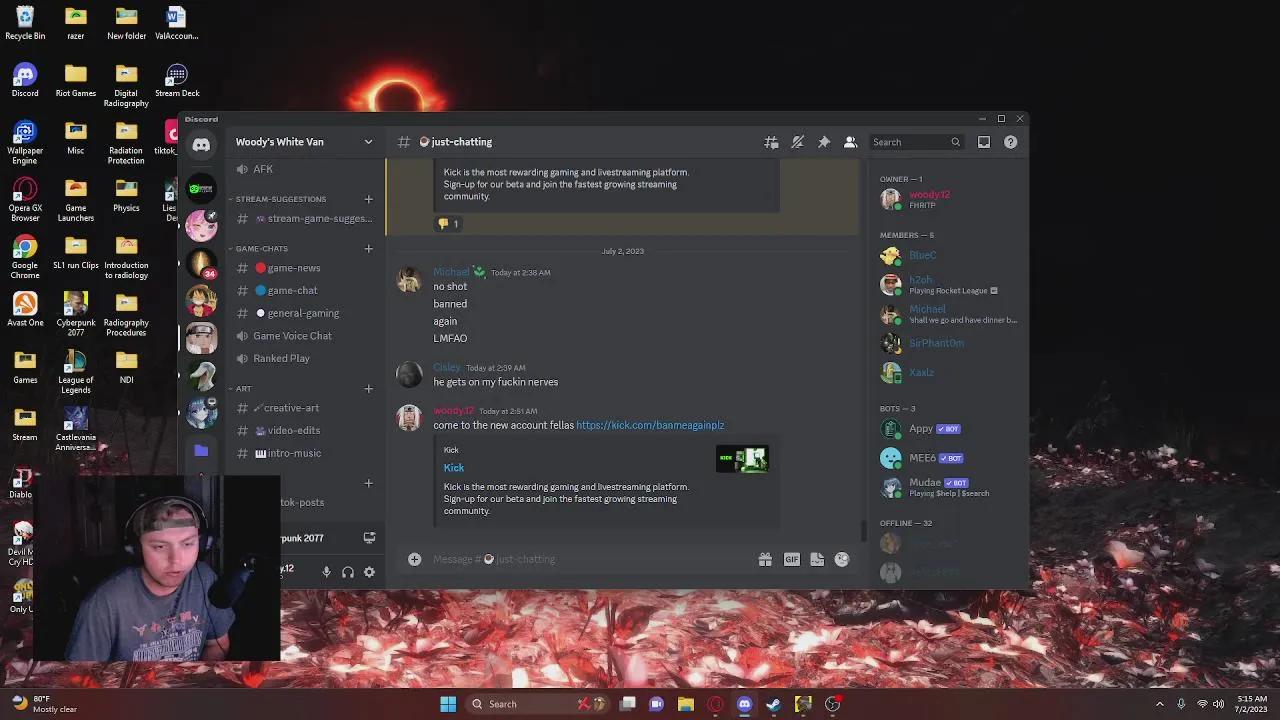Open File Explorer from taskbar

[685, 704]
